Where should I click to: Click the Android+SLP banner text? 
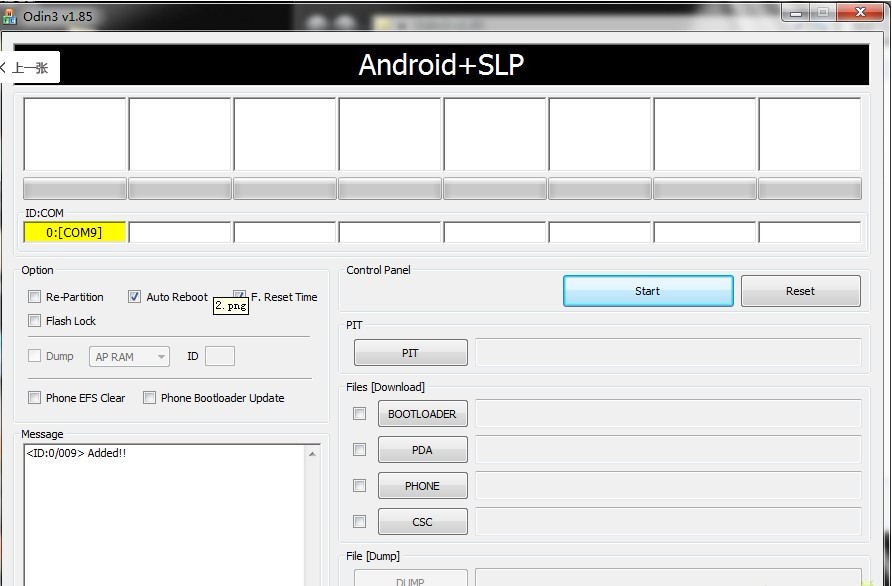pos(441,65)
